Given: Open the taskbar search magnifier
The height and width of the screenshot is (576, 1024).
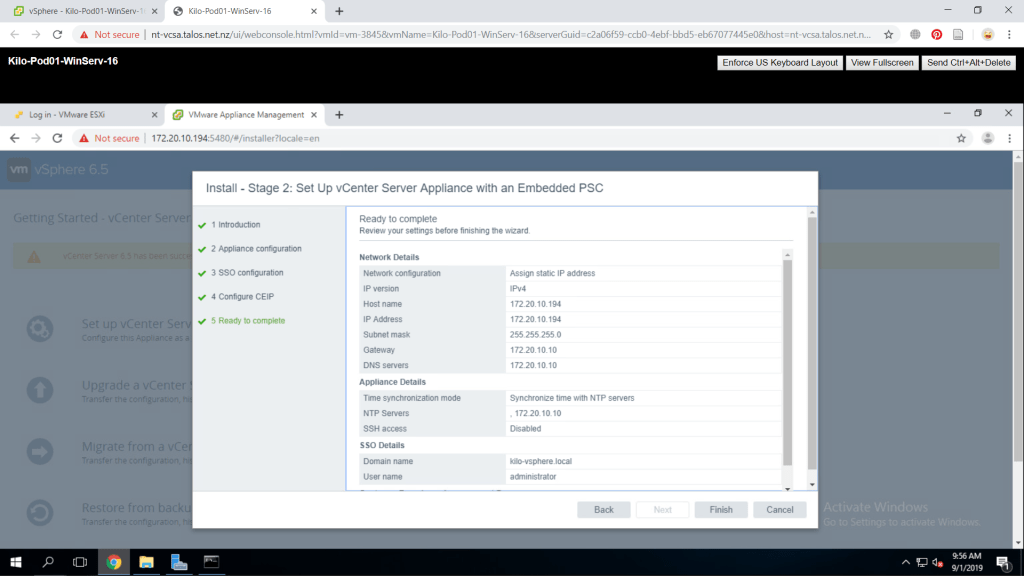Looking at the screenshot, I should click(x=48, y=562).
